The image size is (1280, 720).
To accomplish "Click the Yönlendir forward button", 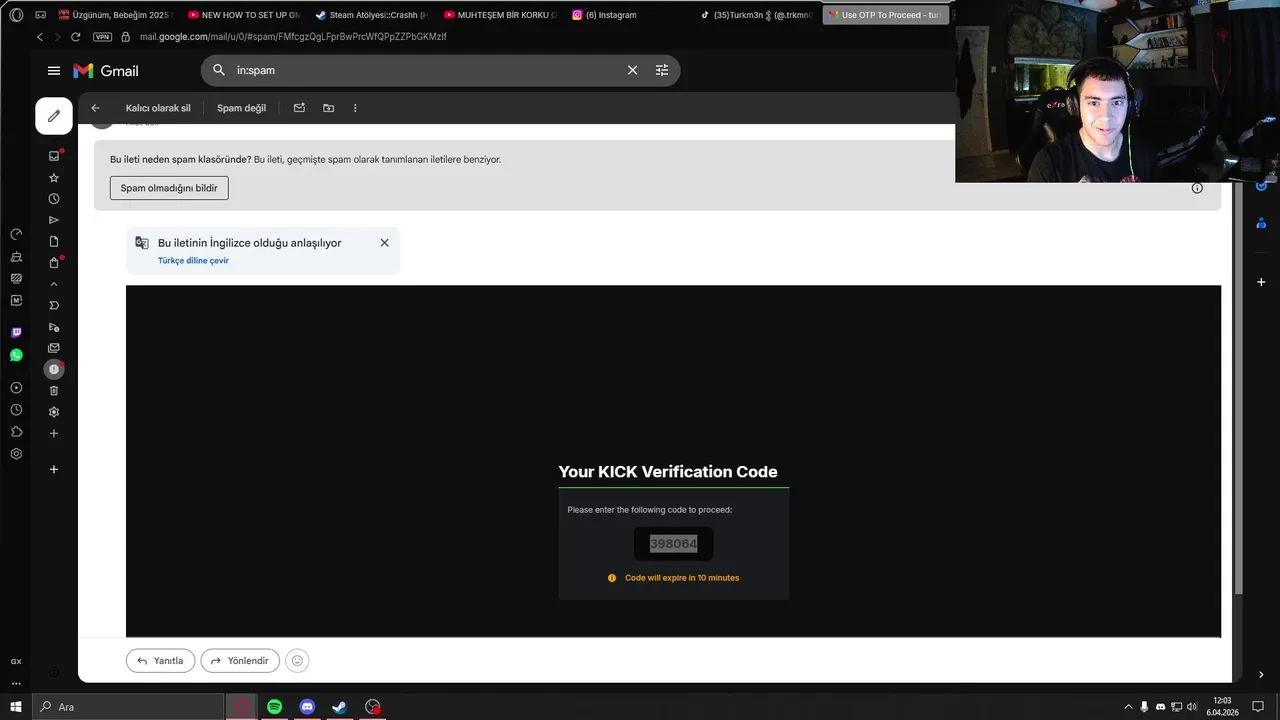I will (240, 661).
